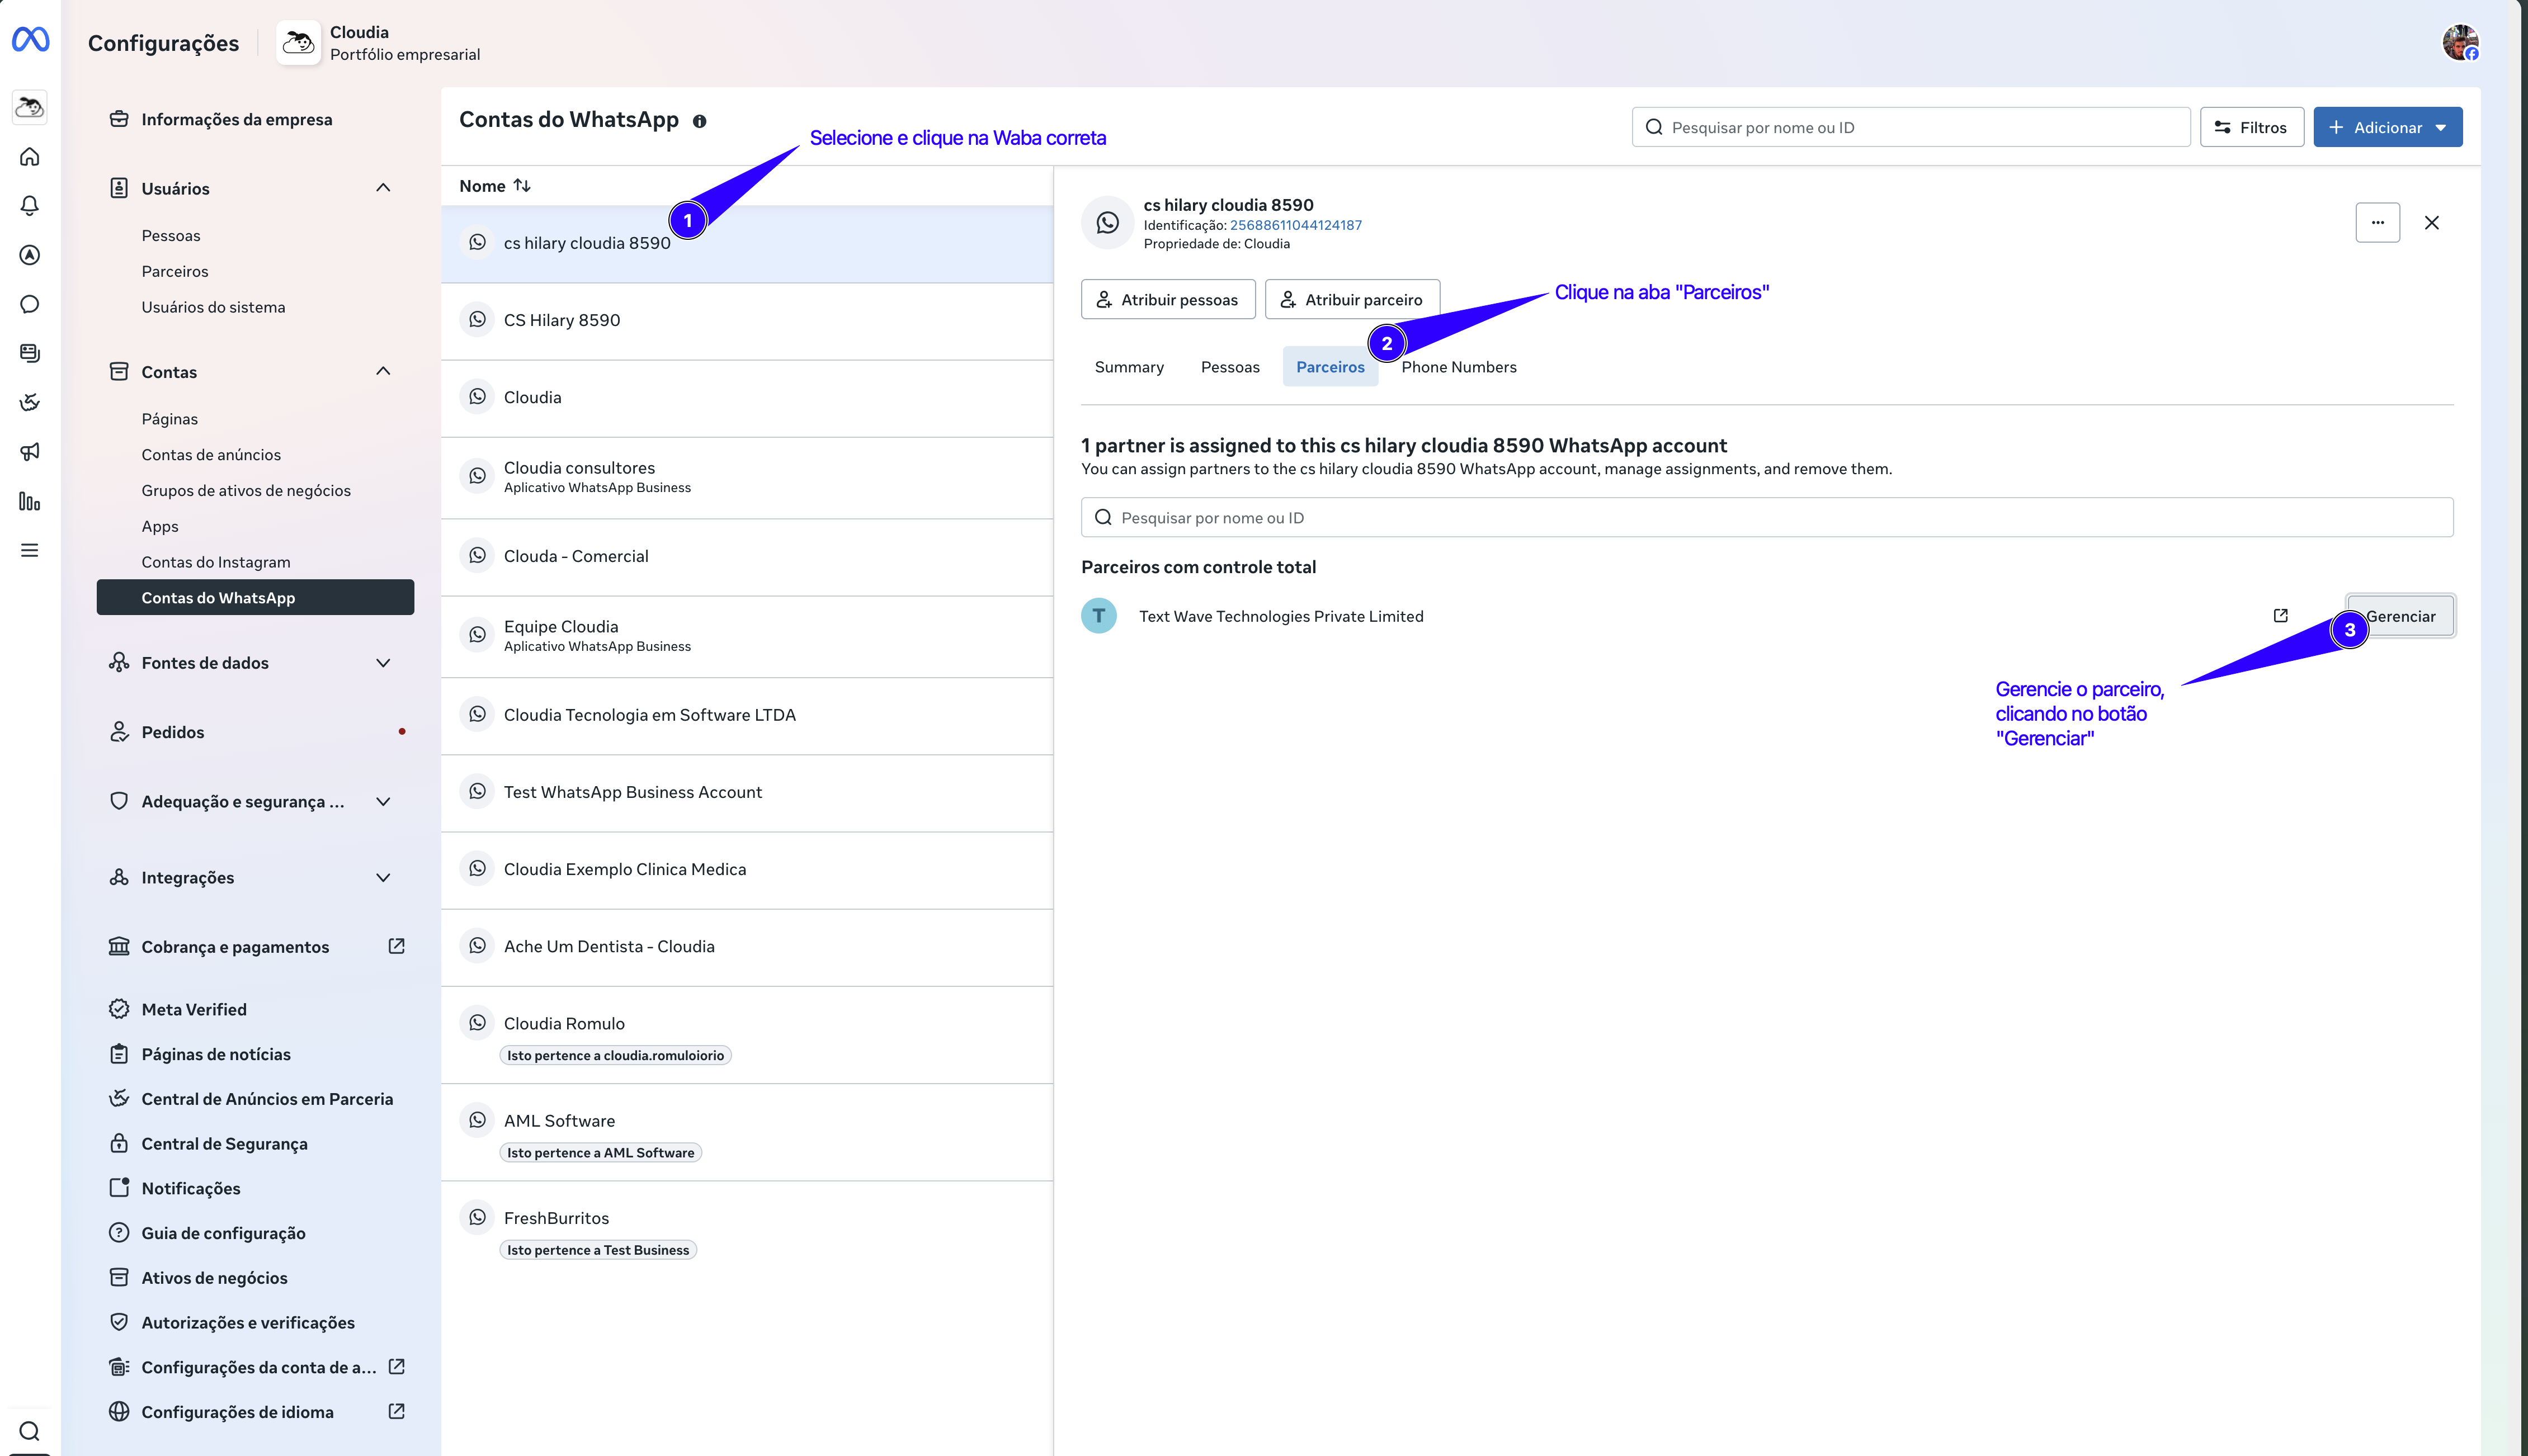
Task: Click the Meta logo icon
Action: 30,40
